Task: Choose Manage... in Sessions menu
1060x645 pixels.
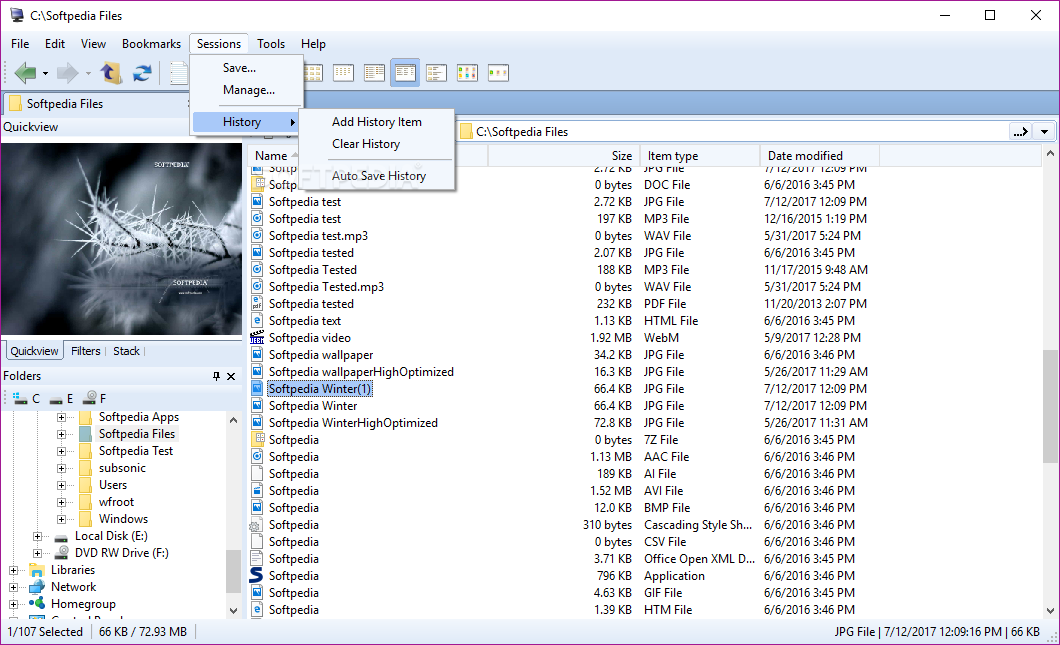Action: [247, 90]
